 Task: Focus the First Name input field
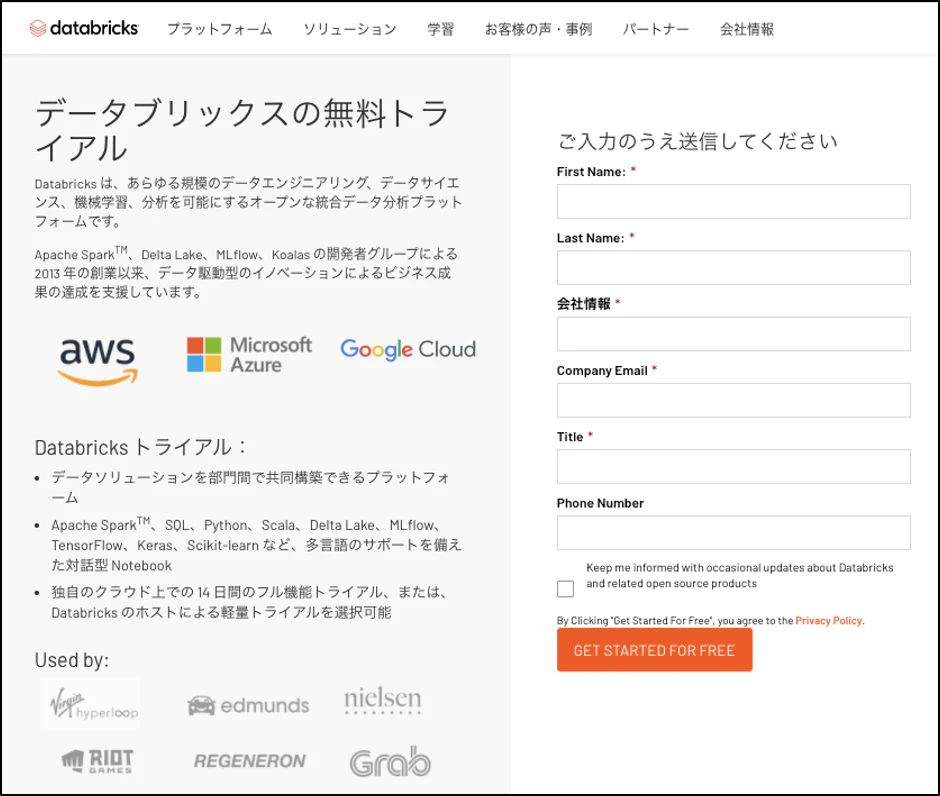734,201
